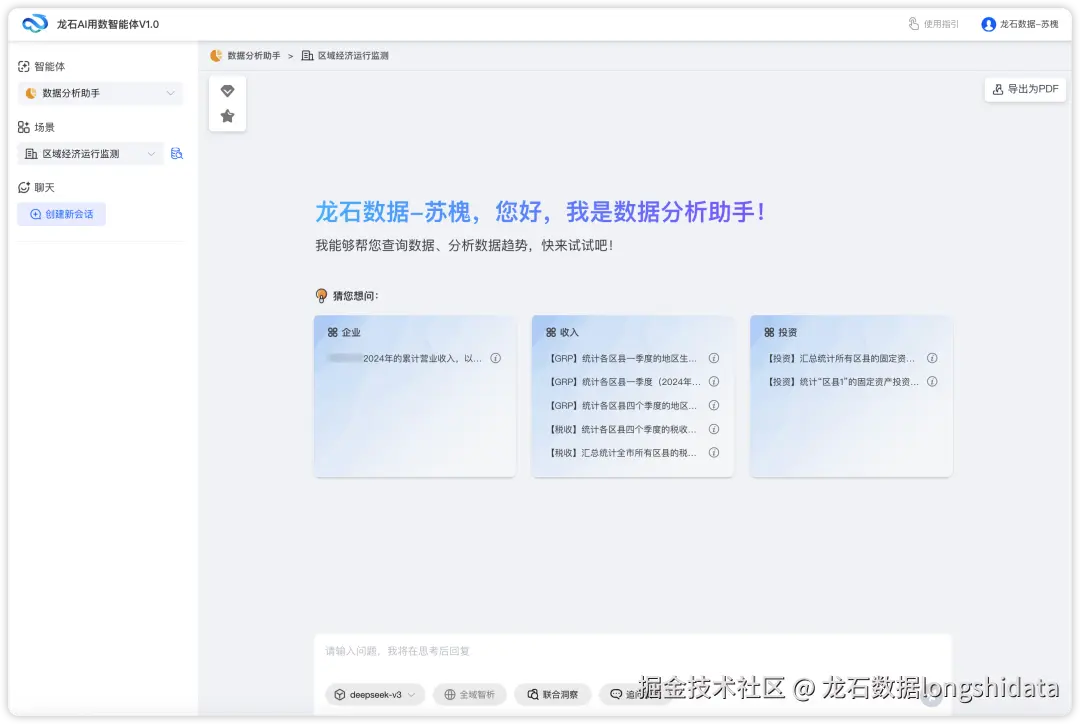Click the 智能体 section icon
The width and height of the screenshot is (1080, 724).
click(x=23, y=66)
